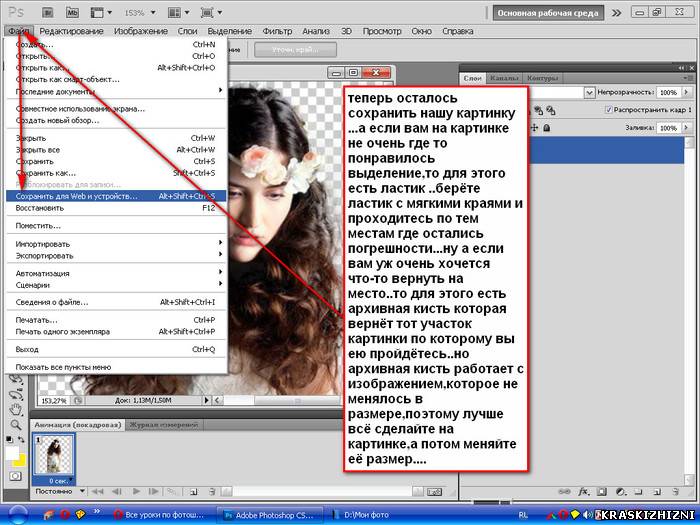Create new adjustment layer icon
The height and width of the screenshot is (525, 700).
tap(621, 492)
